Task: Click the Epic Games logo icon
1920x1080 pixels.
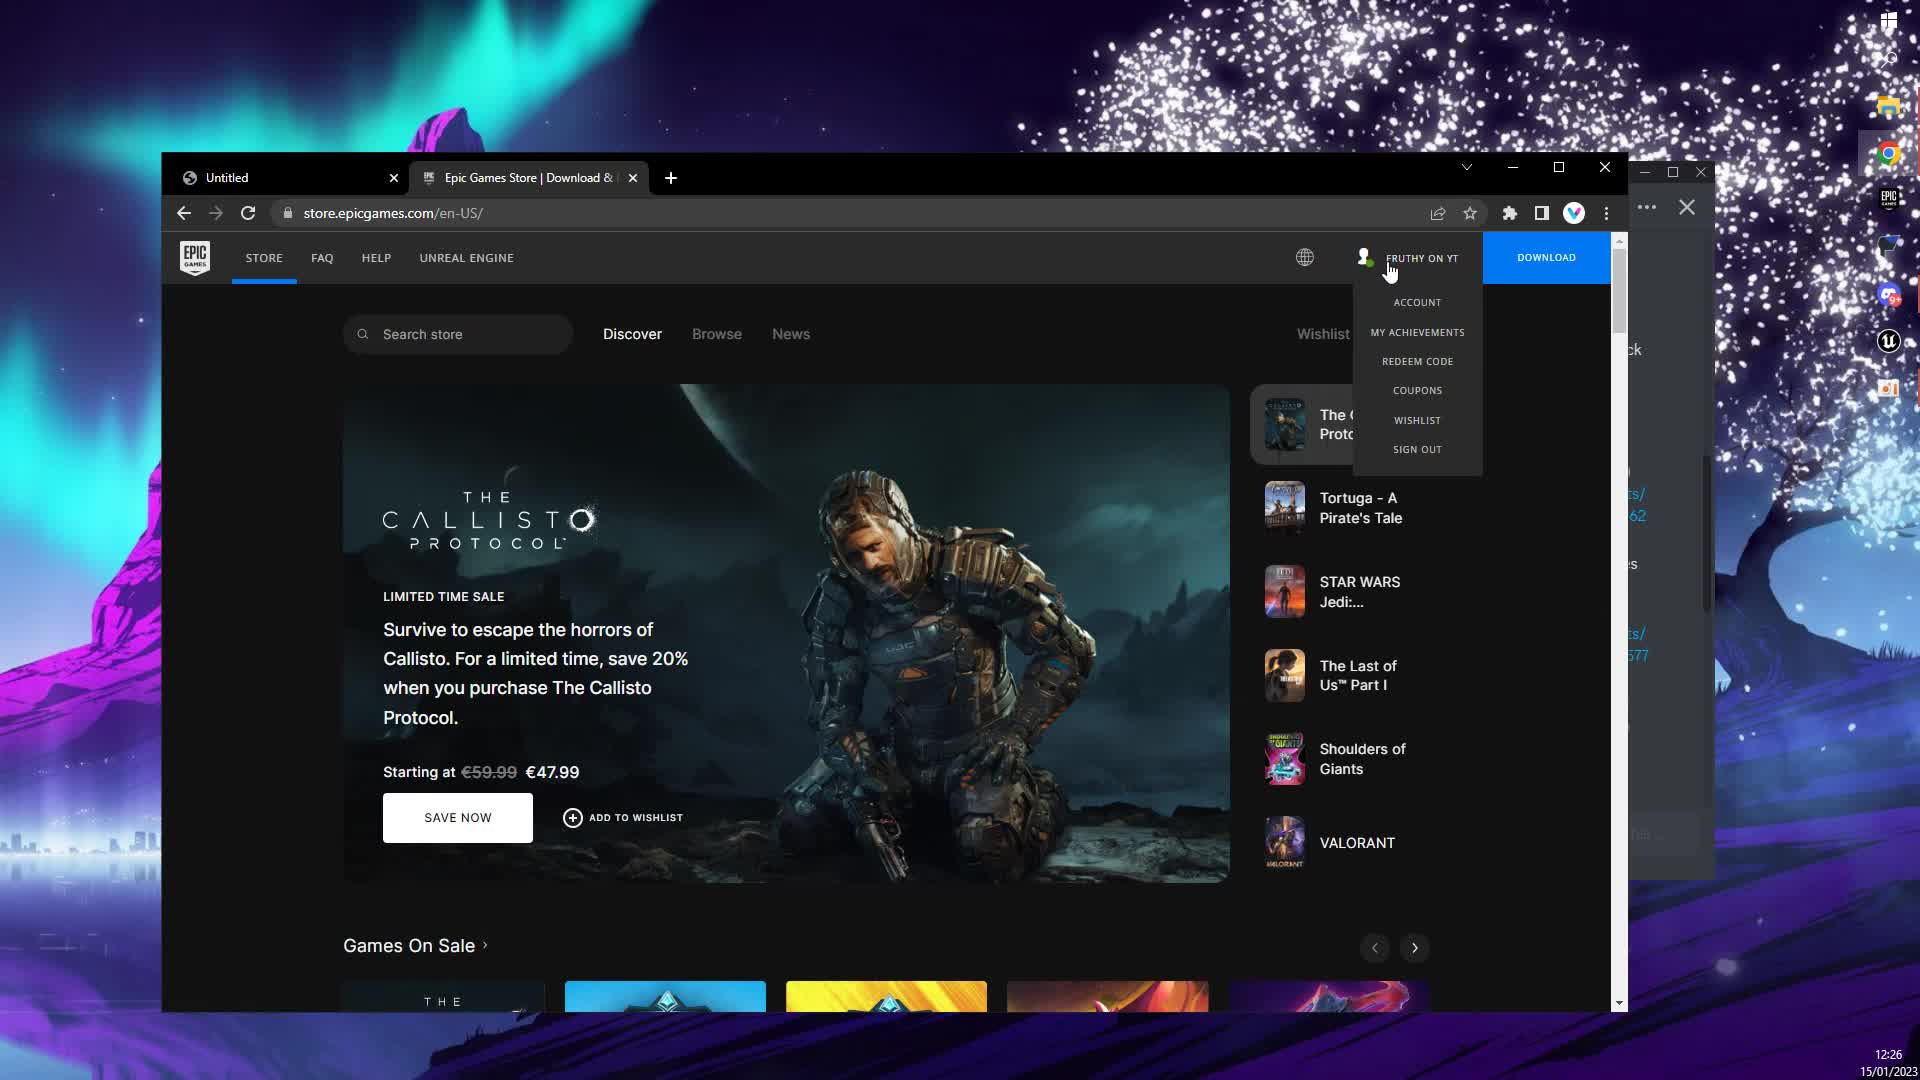Action: [195, 258]
